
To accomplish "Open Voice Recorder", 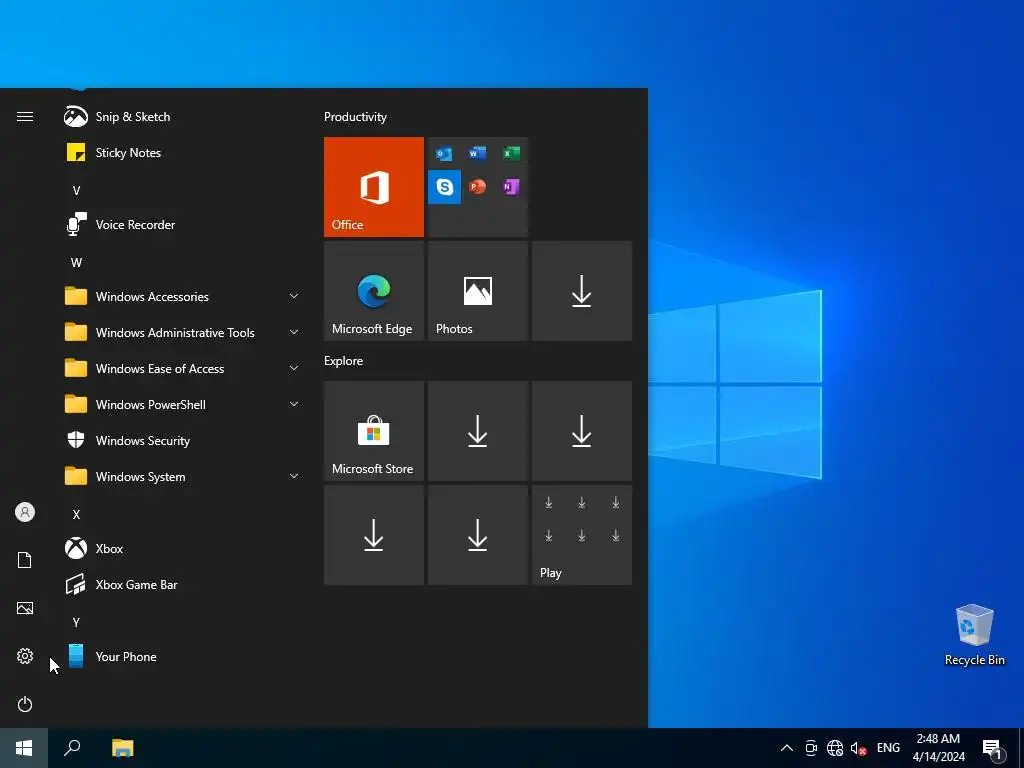I will (182, 225).
